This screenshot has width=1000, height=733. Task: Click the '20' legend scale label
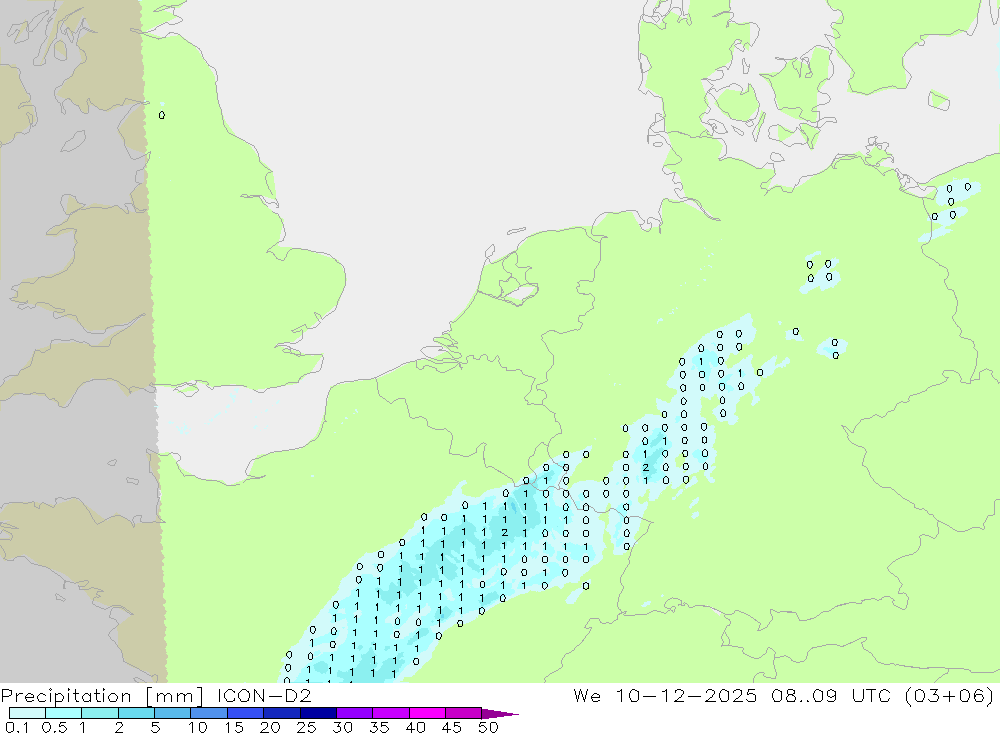click(x=270, y=727)
